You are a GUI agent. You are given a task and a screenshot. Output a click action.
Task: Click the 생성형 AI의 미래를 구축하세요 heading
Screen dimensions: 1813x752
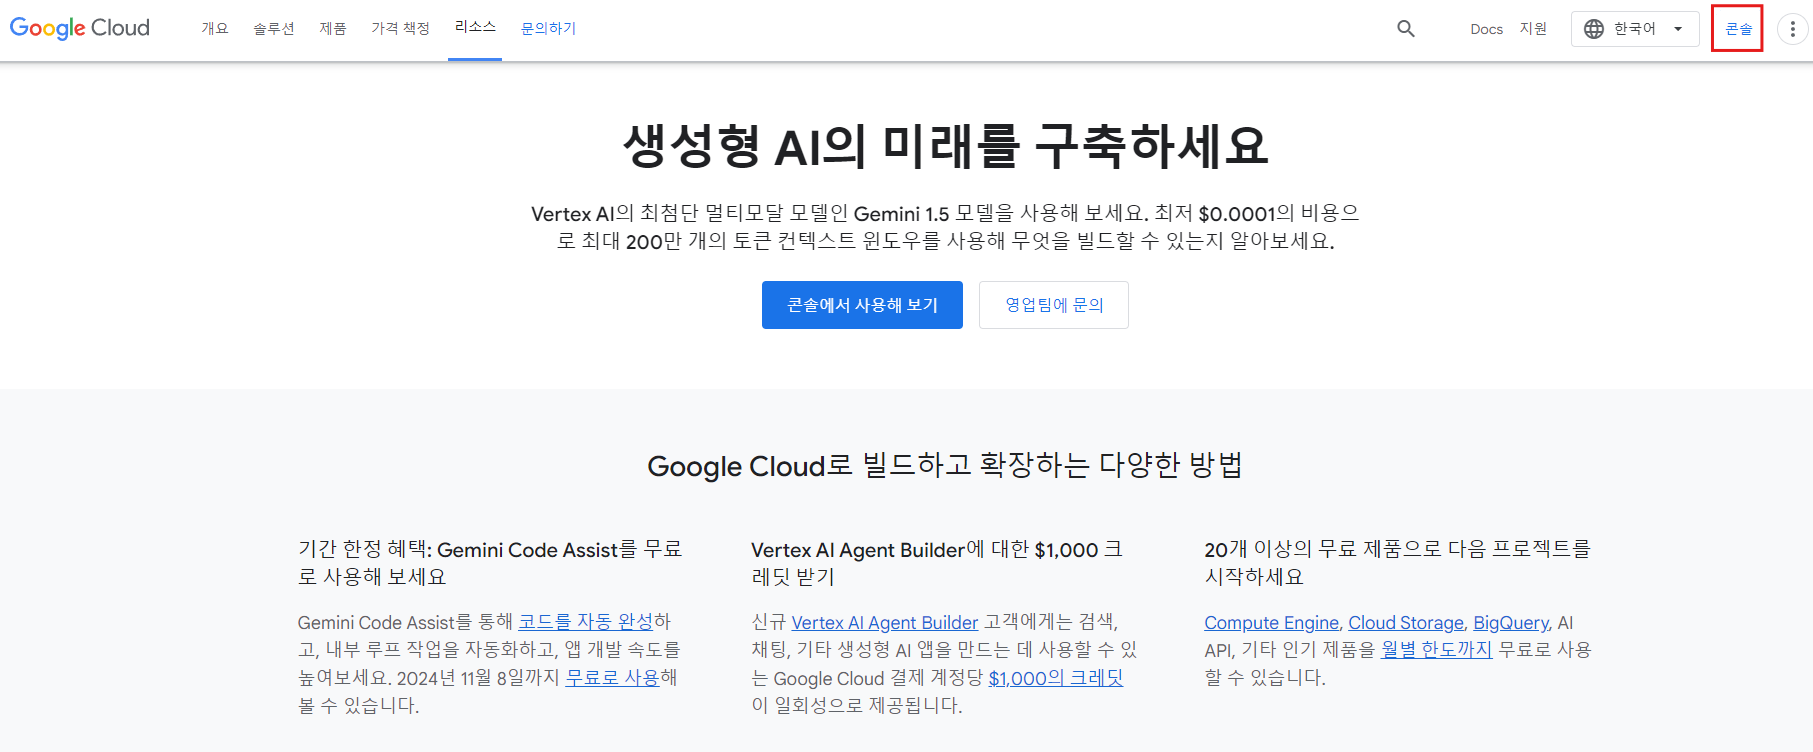click(946, 146)
